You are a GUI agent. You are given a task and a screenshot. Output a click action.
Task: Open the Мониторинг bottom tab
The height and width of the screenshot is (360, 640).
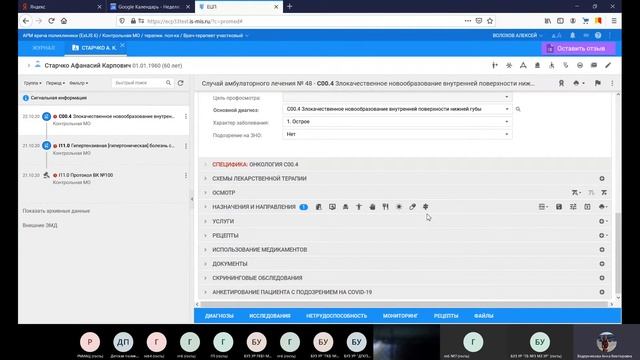click(400, 316)
